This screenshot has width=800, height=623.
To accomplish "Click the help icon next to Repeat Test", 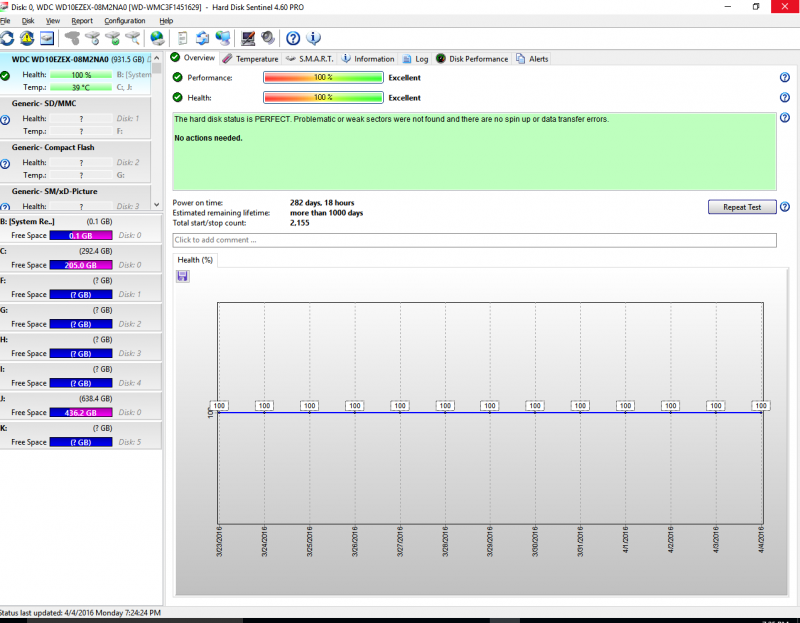I will (x=785, y=207).
